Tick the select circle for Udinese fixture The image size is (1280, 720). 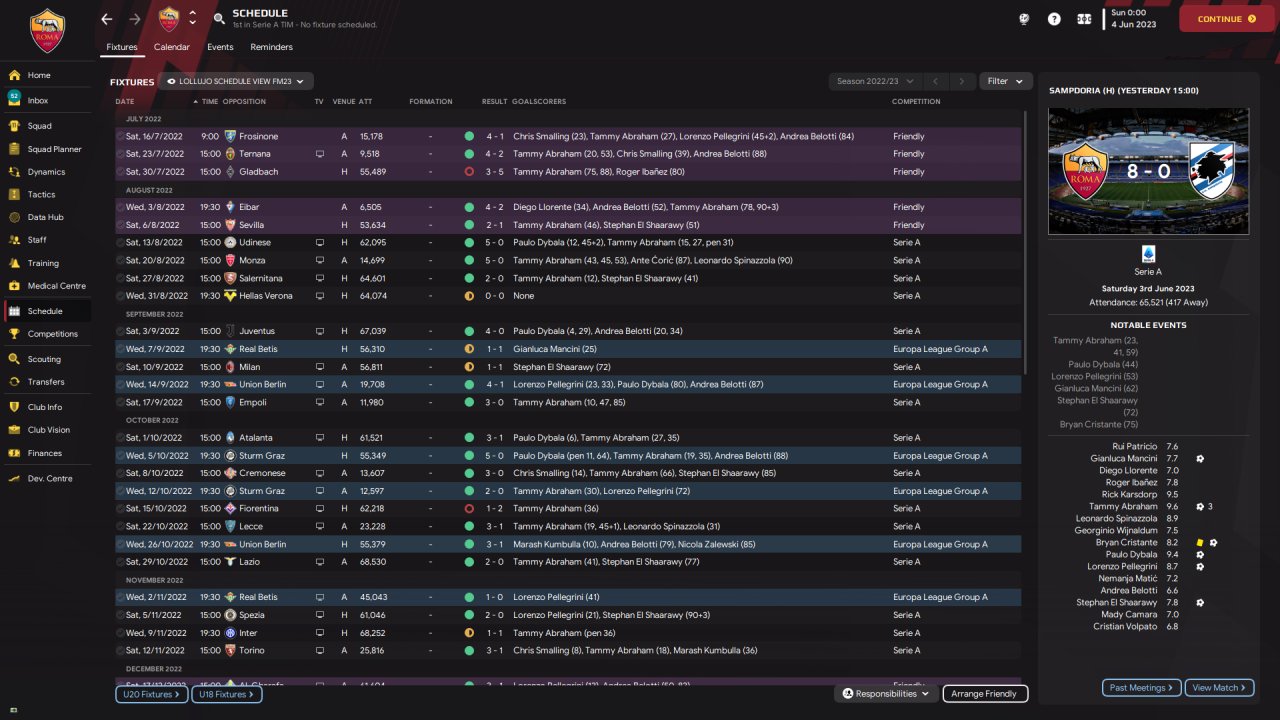120,243
